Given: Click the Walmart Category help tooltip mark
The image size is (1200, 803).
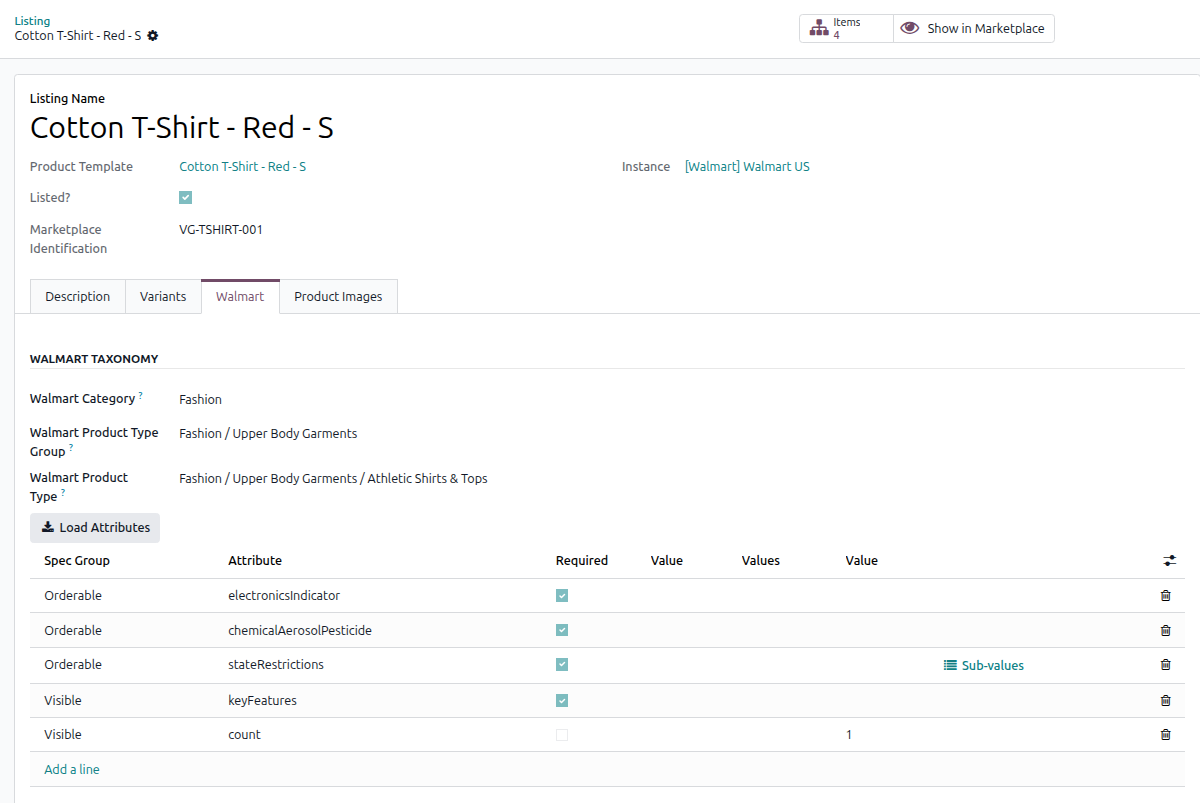Looking at the screenshot, I should coord(140,395).
